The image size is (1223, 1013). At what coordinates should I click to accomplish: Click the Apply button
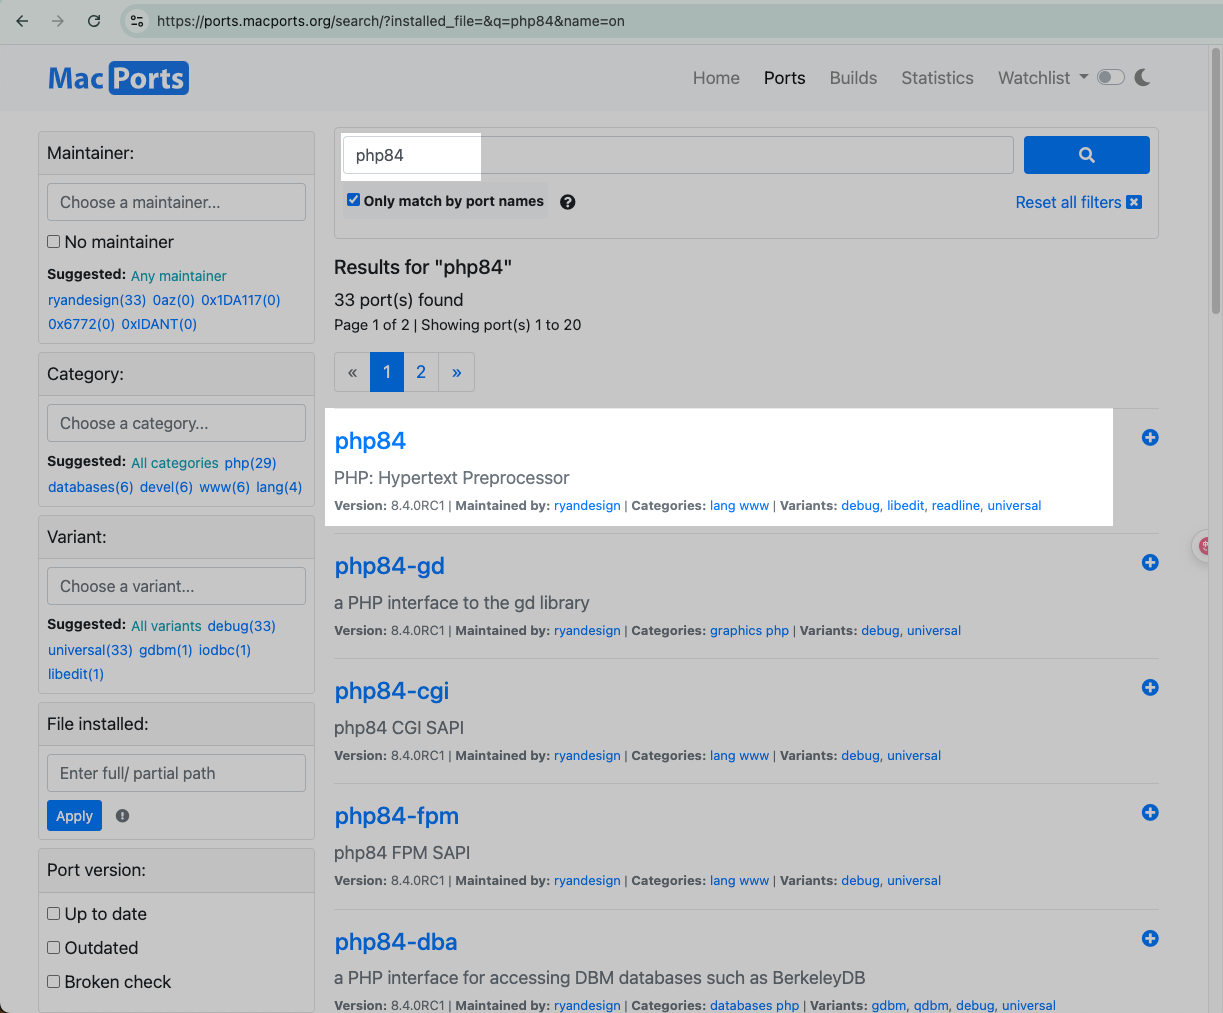[74, 816]
